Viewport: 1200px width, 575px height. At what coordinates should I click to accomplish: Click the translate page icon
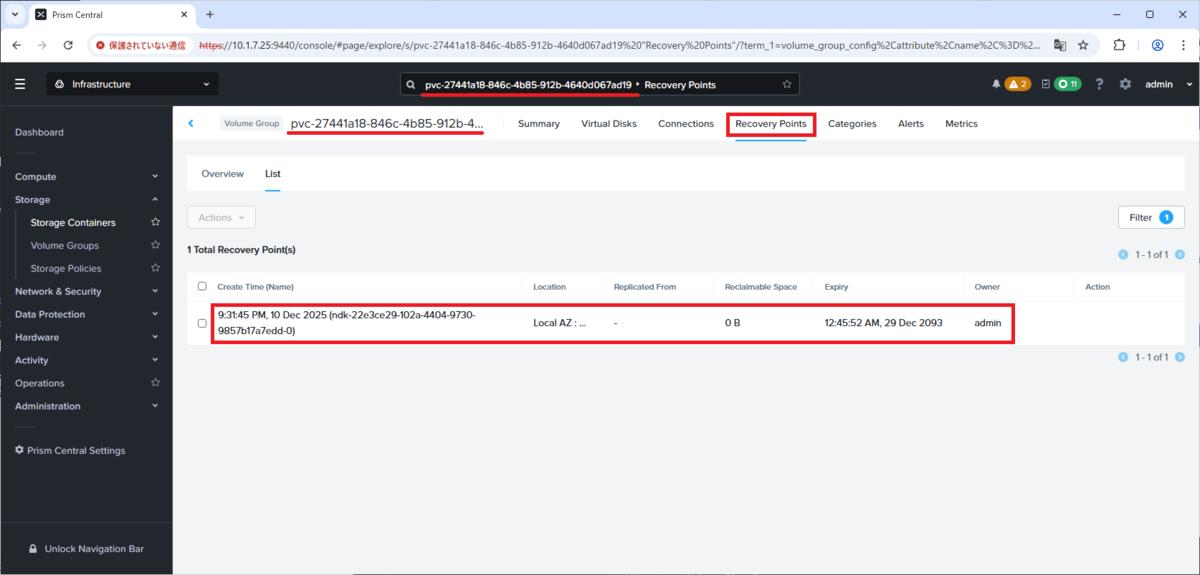point(1060,45)
